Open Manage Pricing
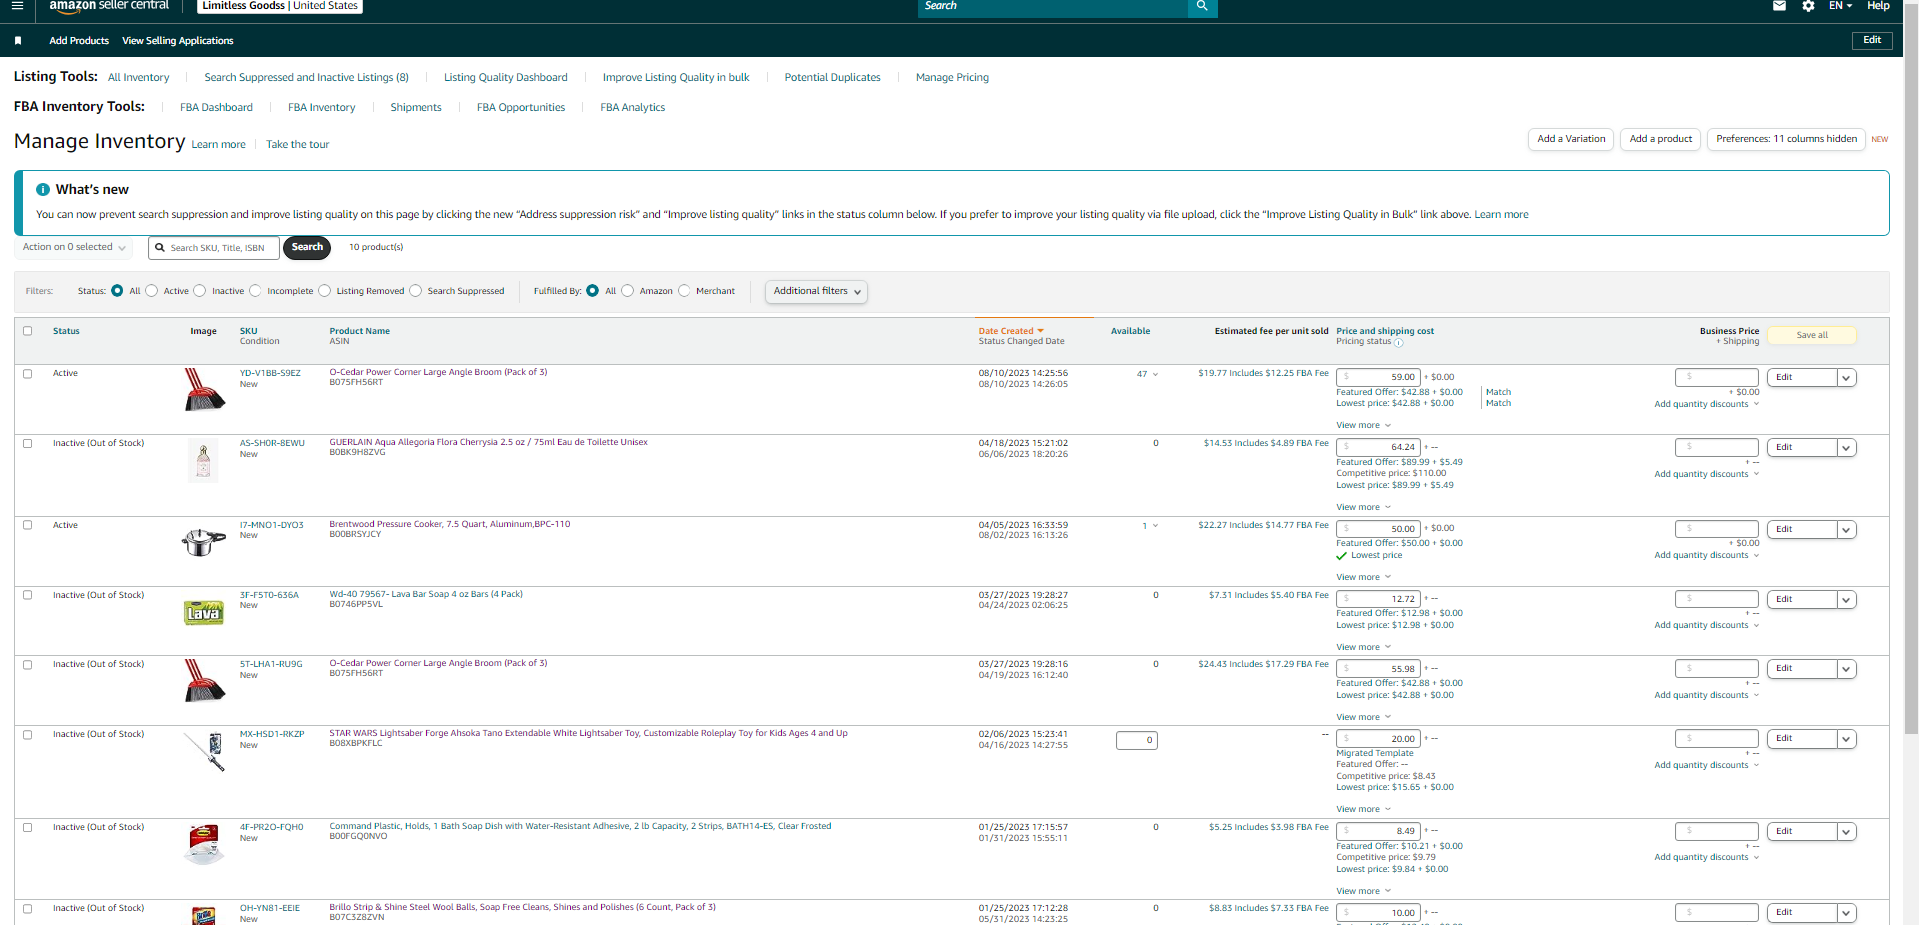Image resolution: width=1919 pixels, height=925 pixels. coord(952,78)
